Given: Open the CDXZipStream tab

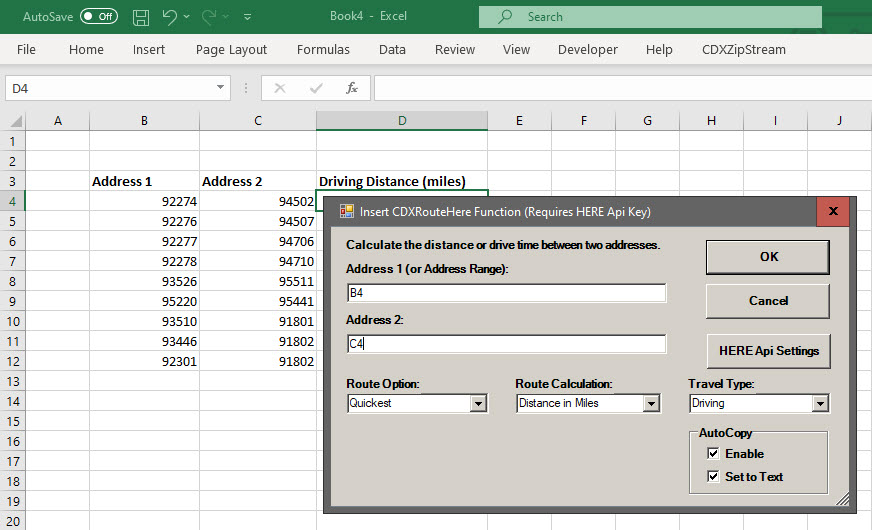Looking at the screenshot, I should (x=744, y=49).
